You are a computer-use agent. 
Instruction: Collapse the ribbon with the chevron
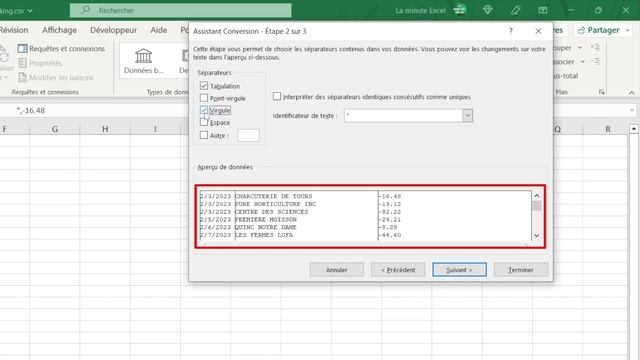[631, 93]
